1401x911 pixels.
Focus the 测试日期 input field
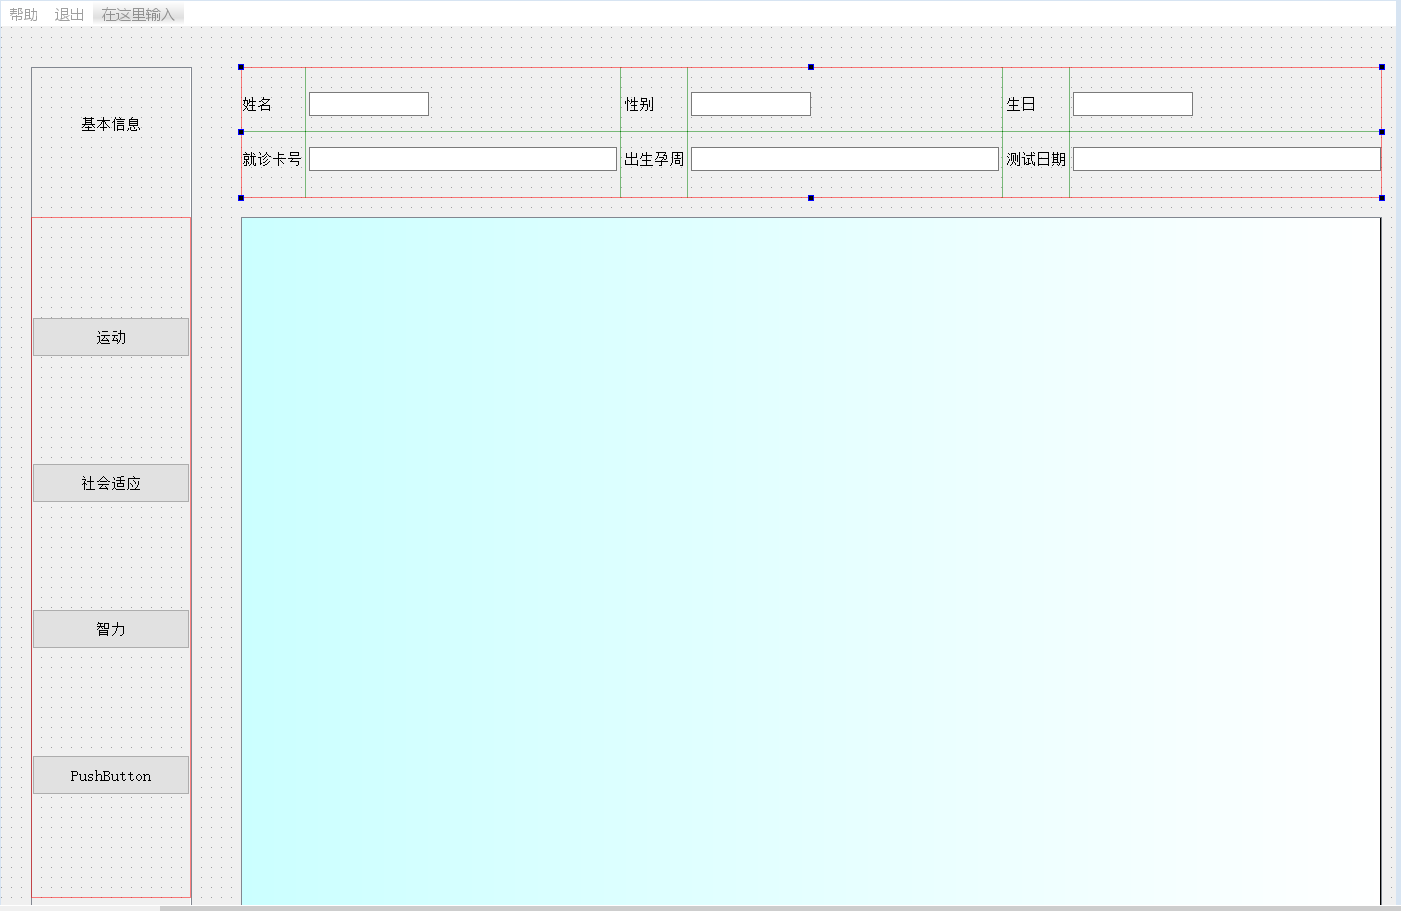(1227, 159)
